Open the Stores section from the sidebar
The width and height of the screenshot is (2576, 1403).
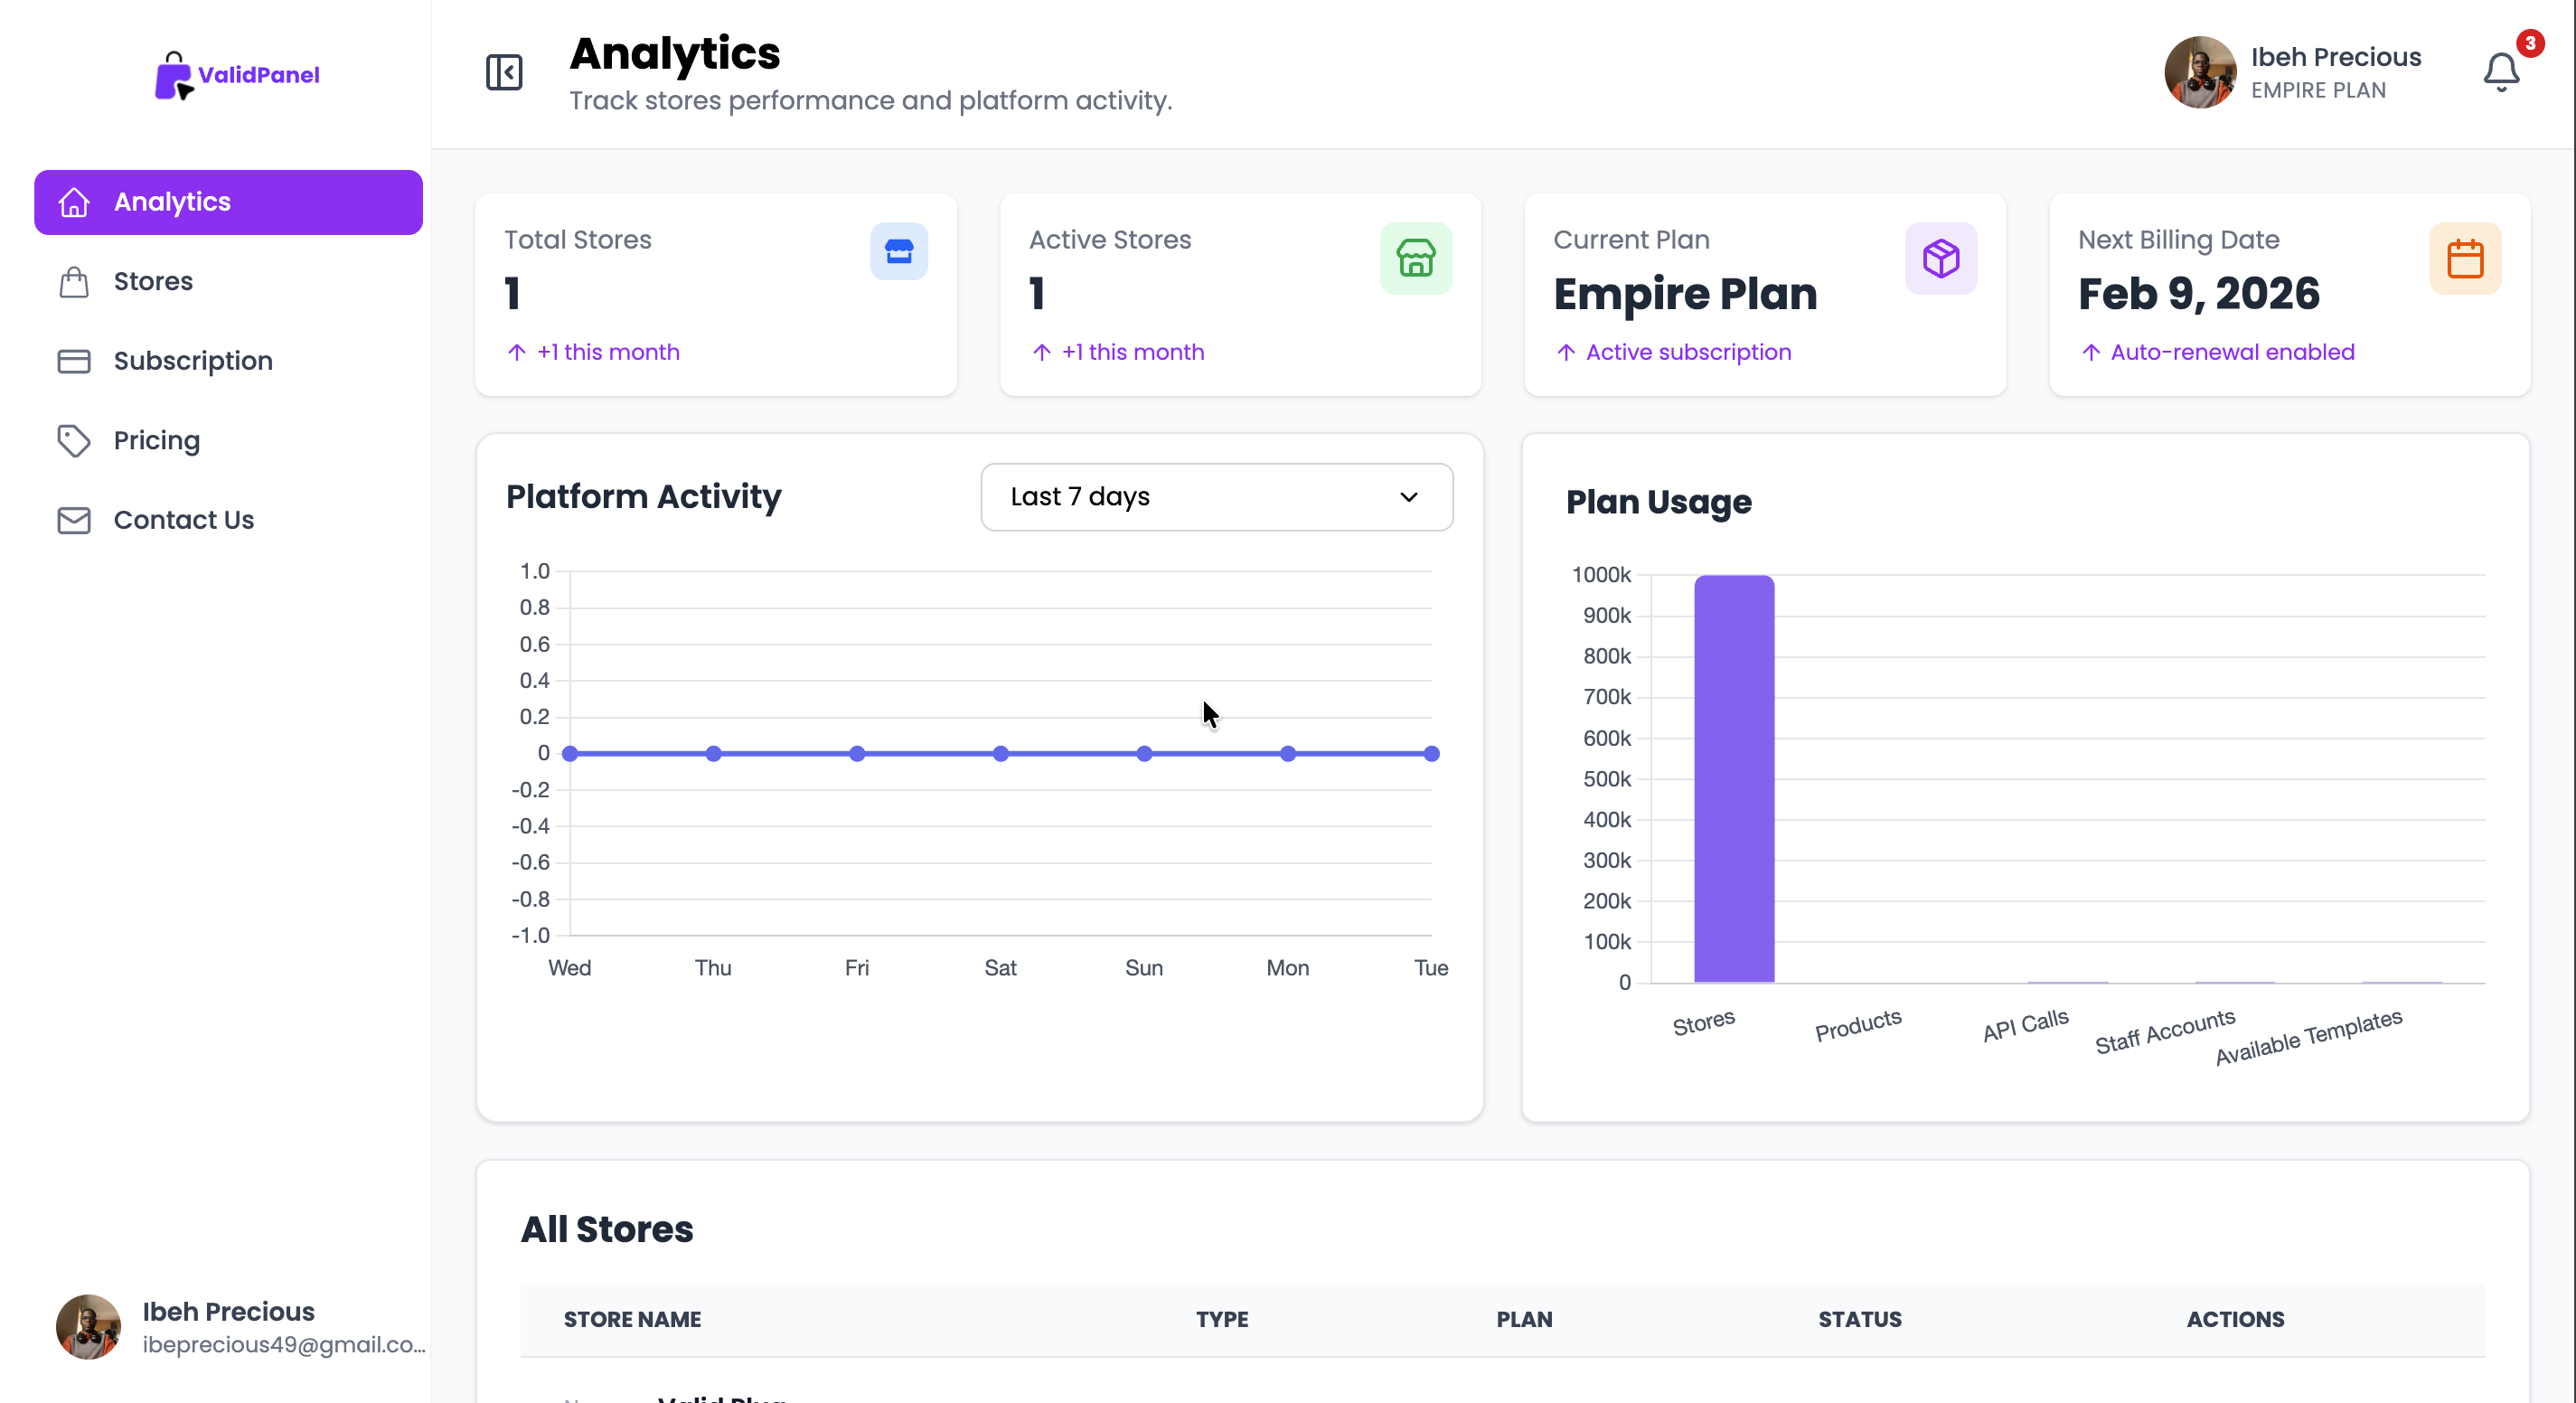[152, 281]
